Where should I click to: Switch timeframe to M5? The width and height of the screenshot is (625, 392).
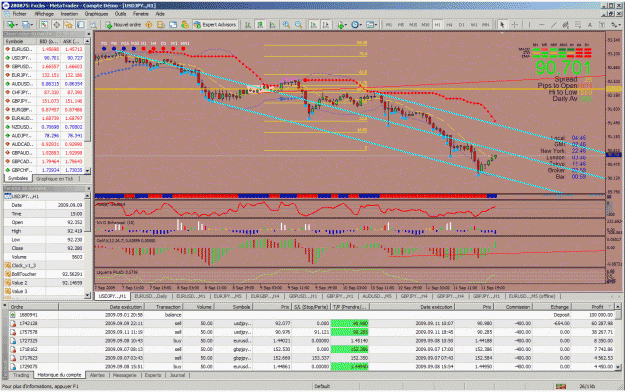[401, 25]
